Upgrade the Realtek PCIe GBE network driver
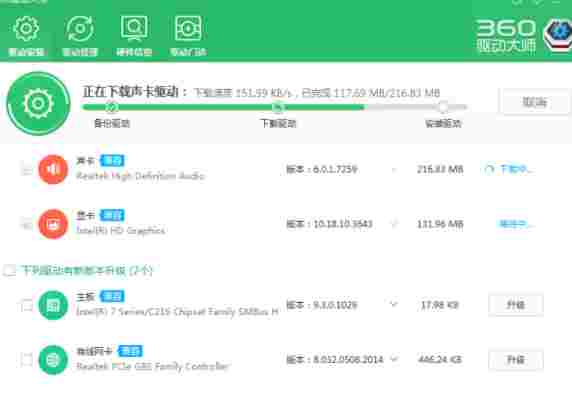The height and width of the screenshot is (394, 572). (x=515, y=360)
